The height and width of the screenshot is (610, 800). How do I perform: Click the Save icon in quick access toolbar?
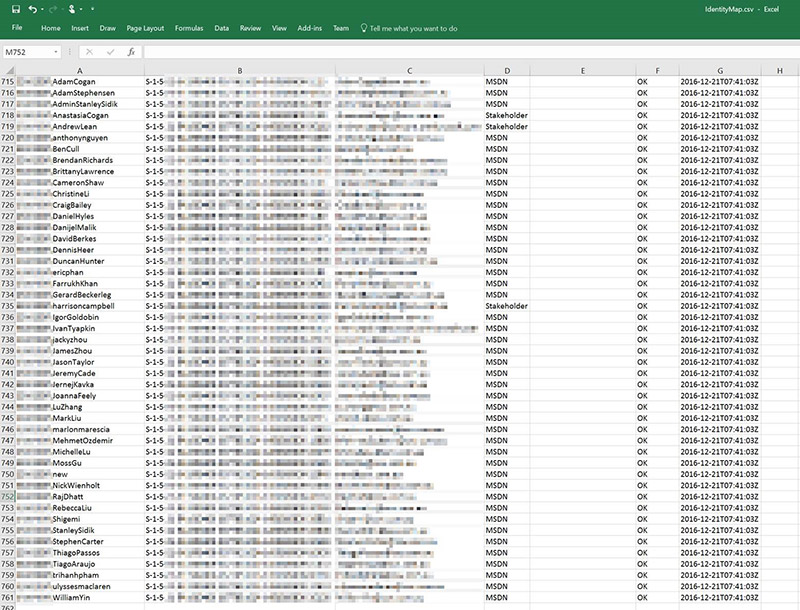click(x=15, y=9)
